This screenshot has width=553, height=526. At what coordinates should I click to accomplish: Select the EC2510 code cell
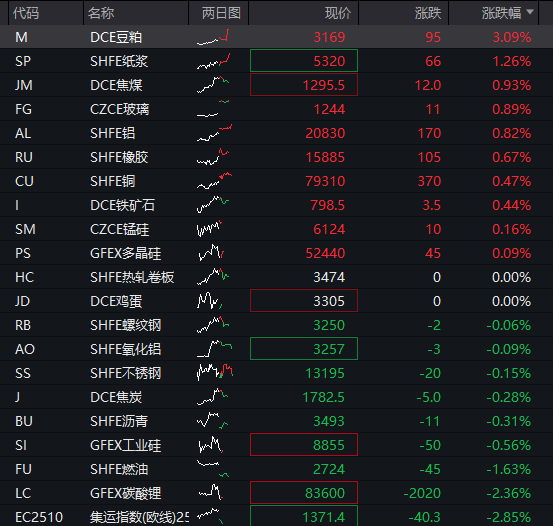pyautogui.click(x=39, y=517)
